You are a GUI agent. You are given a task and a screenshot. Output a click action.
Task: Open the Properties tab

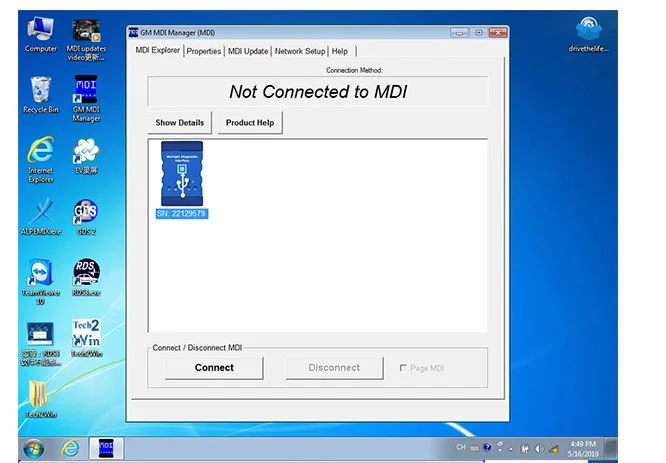click(x=204, y=51)
